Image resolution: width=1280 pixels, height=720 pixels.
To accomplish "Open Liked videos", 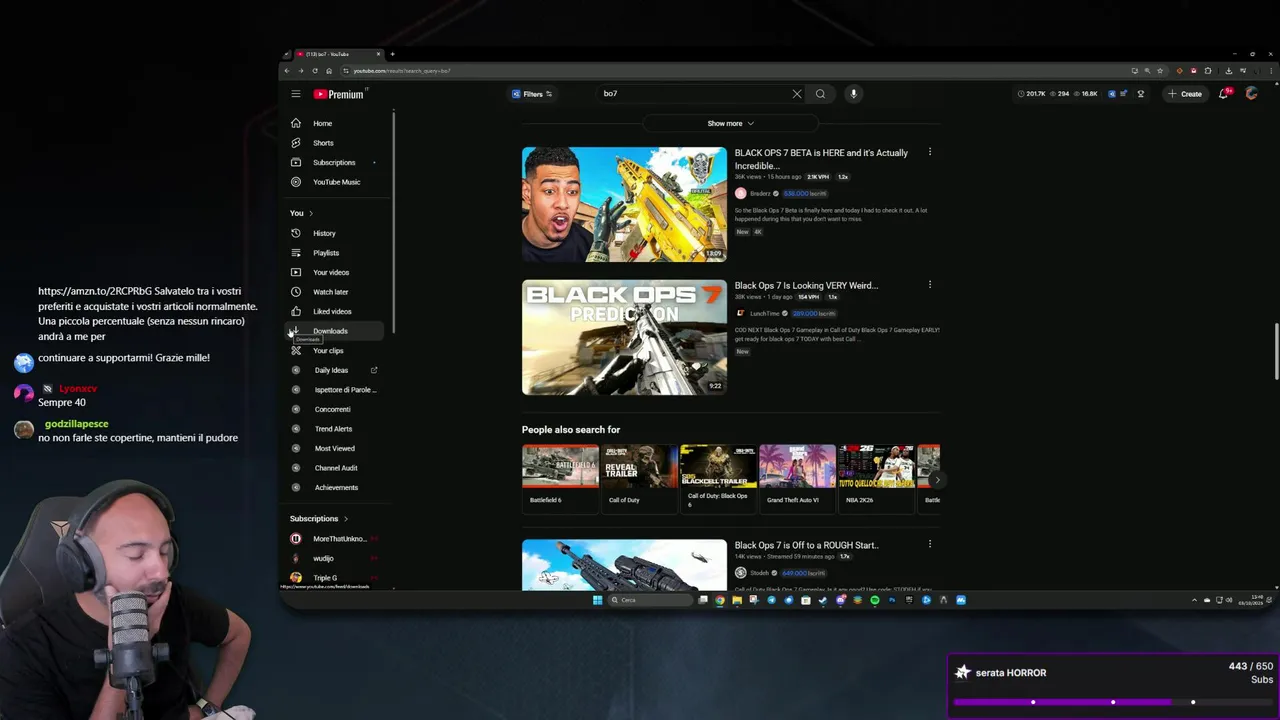I will pos(336,311).
